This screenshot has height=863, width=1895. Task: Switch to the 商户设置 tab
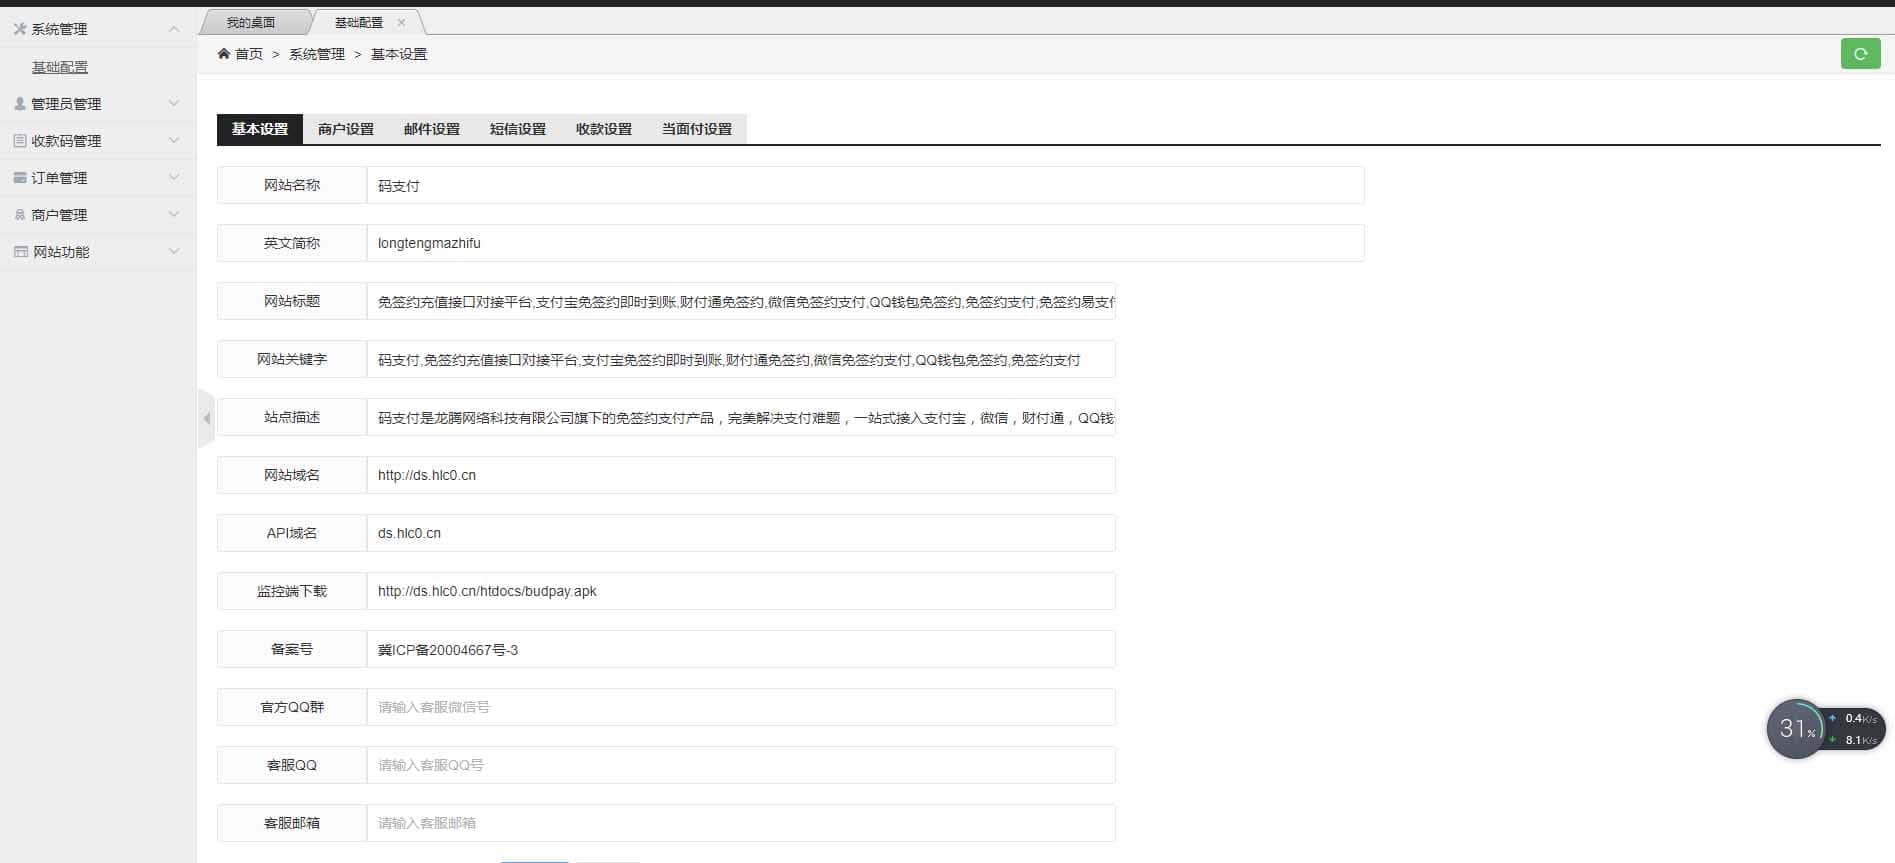click(346, 129)
